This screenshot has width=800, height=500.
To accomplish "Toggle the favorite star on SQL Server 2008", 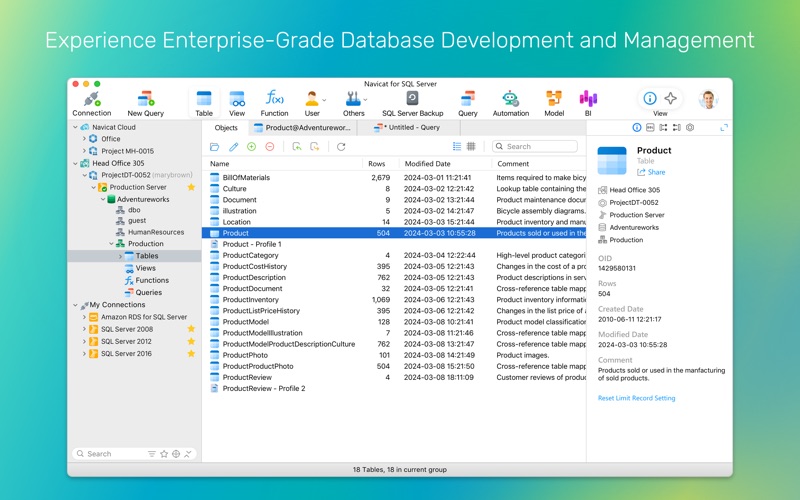I will (191, 329).
